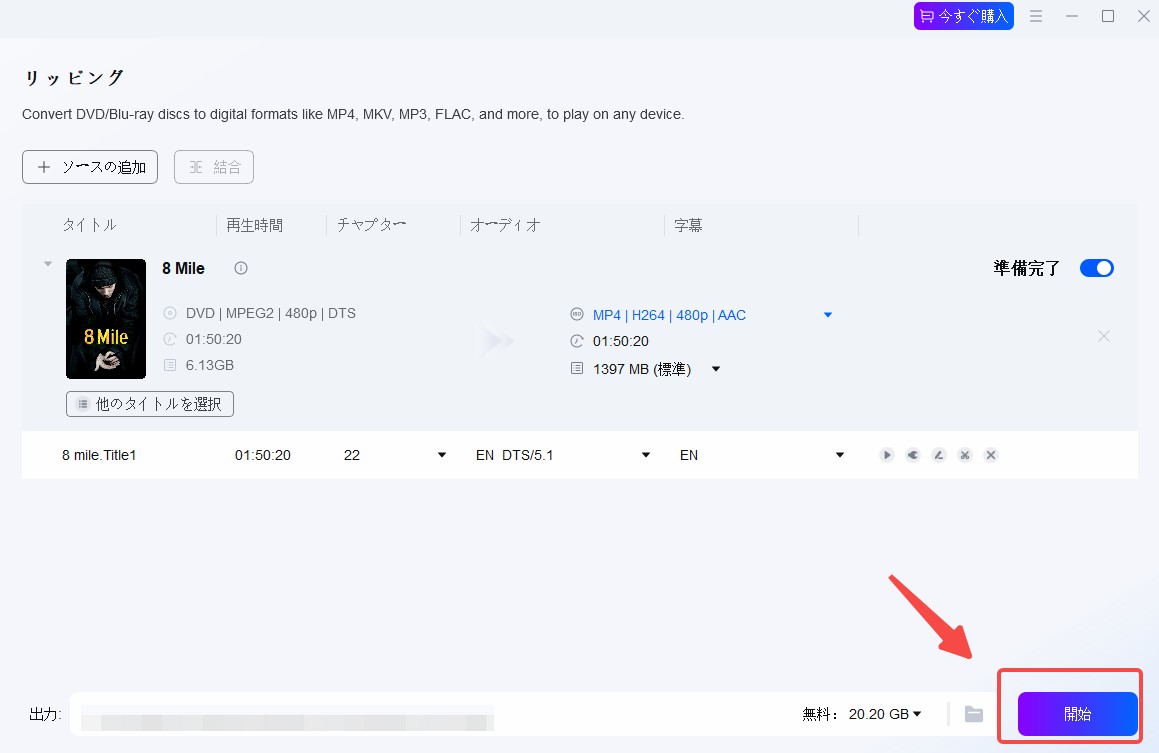
Task: Click the 今すぐ購入 purchase button
Action: pyautogui.click(x=964, y=16)
